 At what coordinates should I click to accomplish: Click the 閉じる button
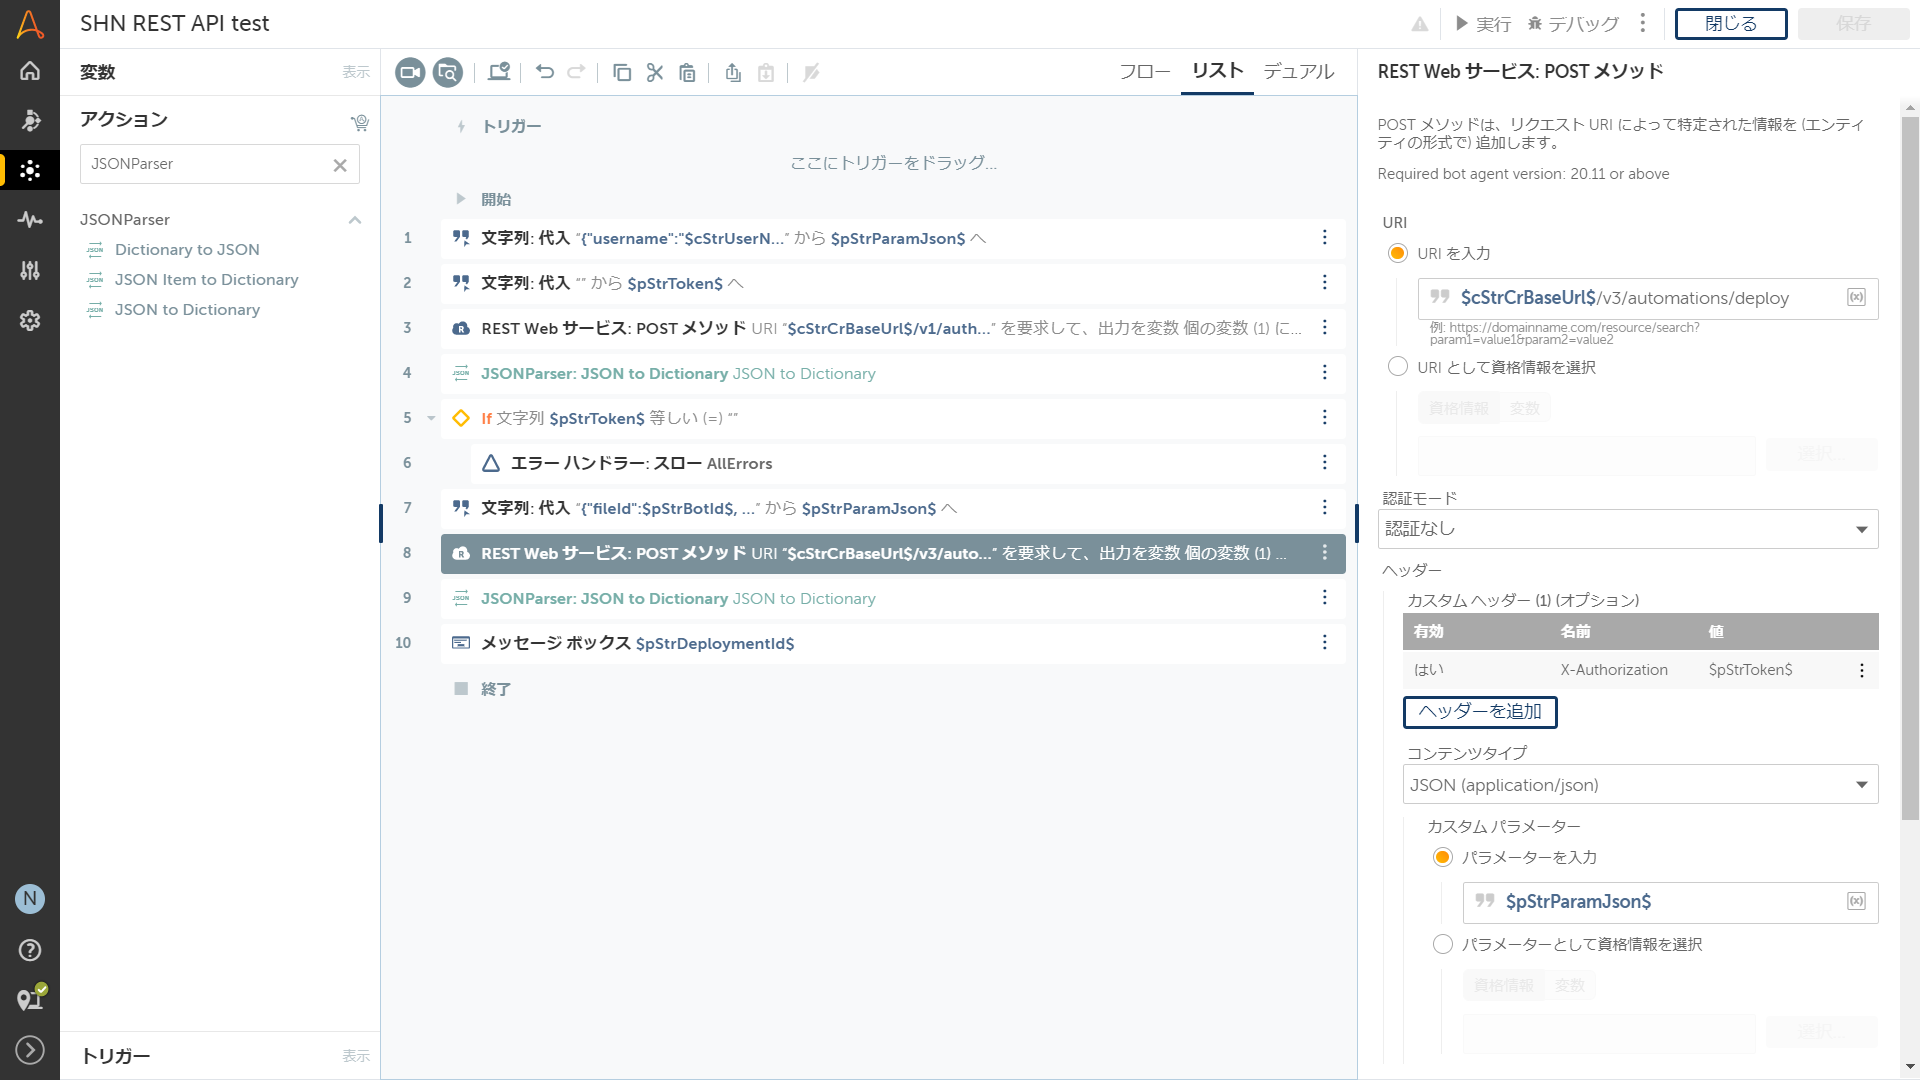[x=1731, y=24]
